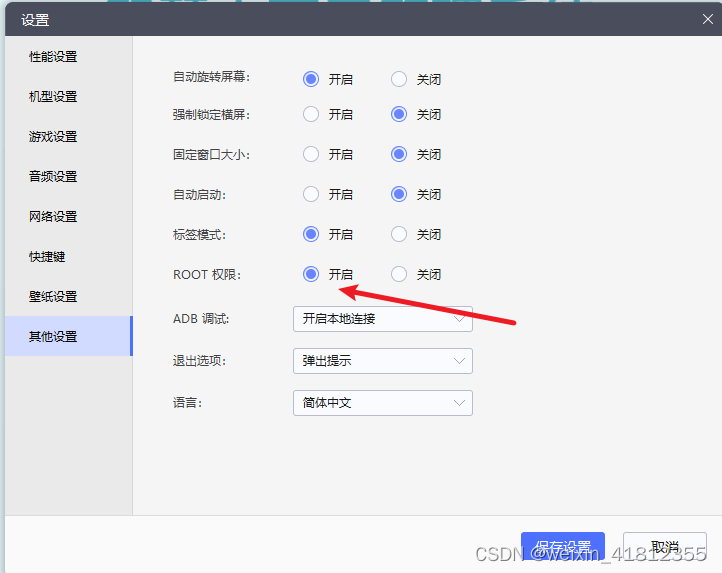Turn on 强制锁定横屏 with the 开启 radio button
Screen dimensions: 722x573
coord(311,114)
